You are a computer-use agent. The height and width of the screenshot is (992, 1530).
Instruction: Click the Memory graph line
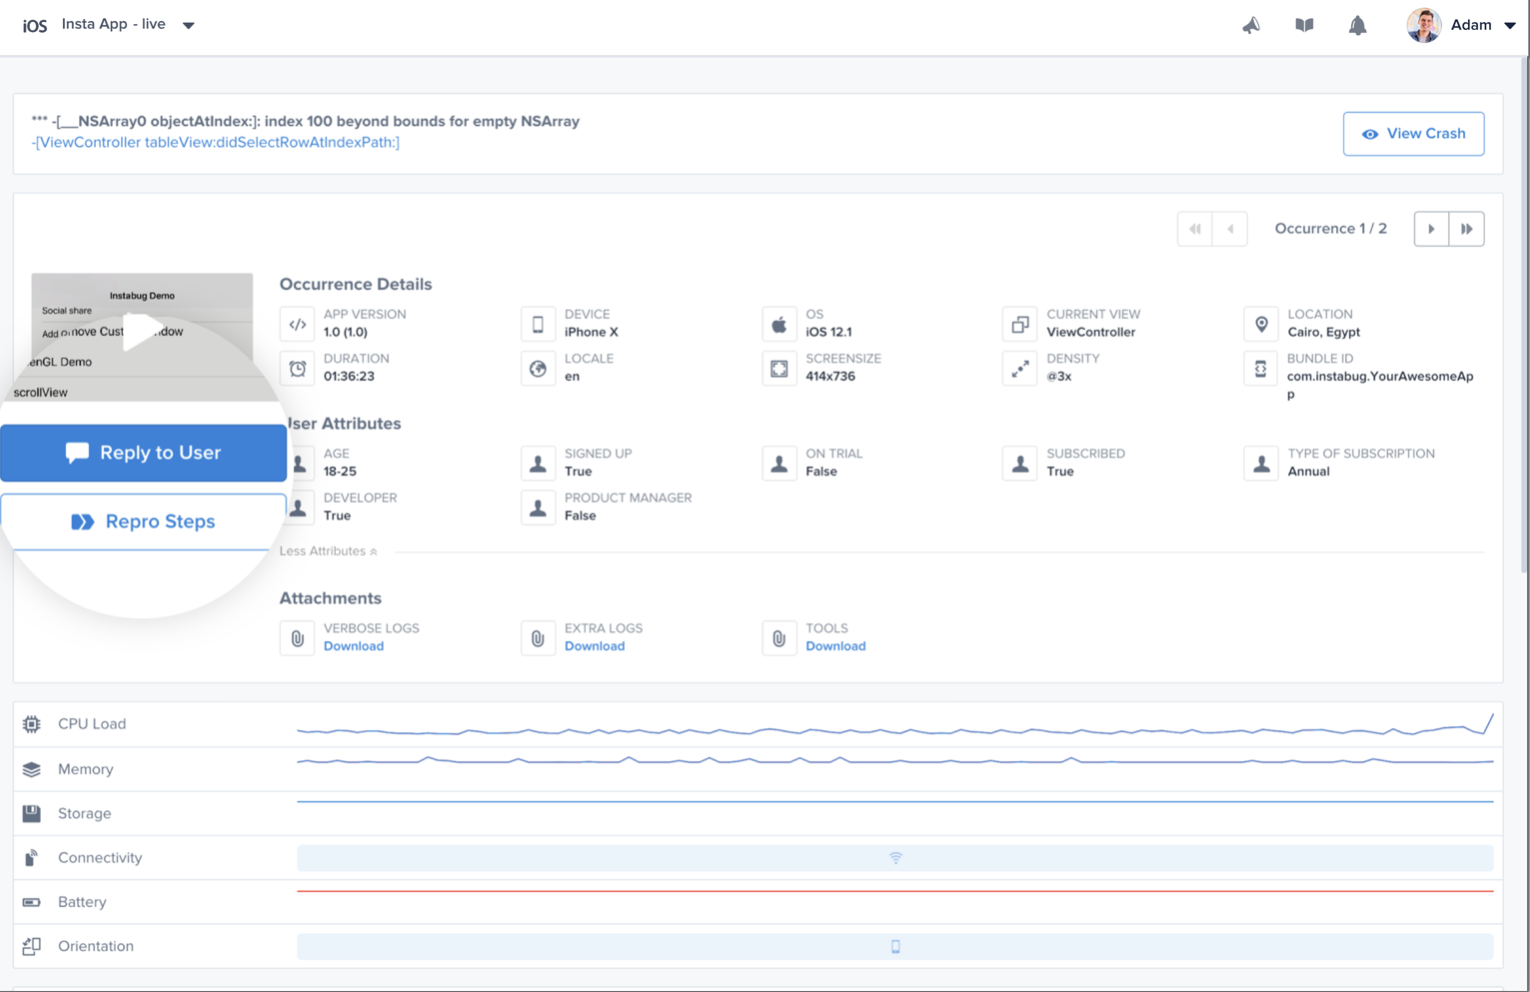tap(895, 761)
